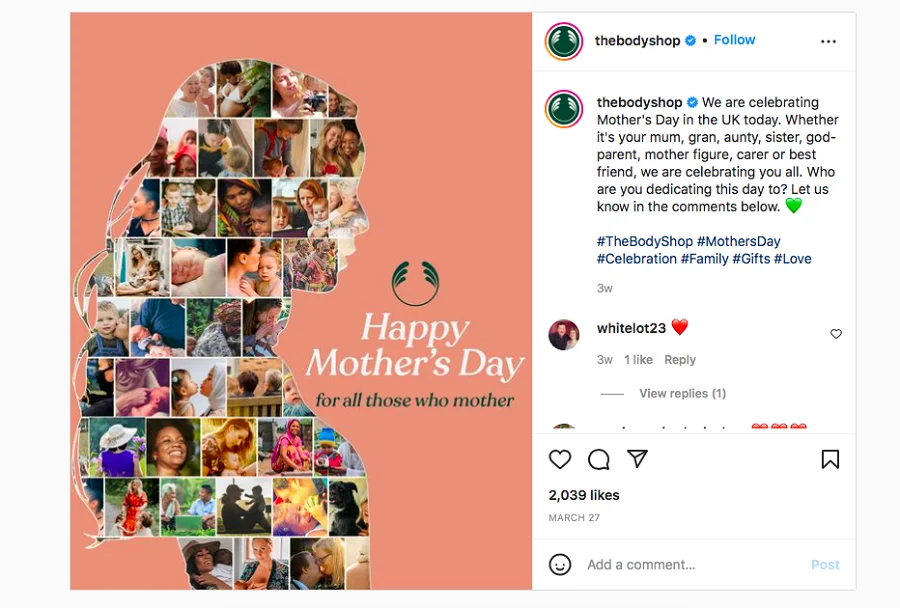Open the #TheBodyShop hashtag link
This screenshot has height=608, width=900.
pos(644,241)
